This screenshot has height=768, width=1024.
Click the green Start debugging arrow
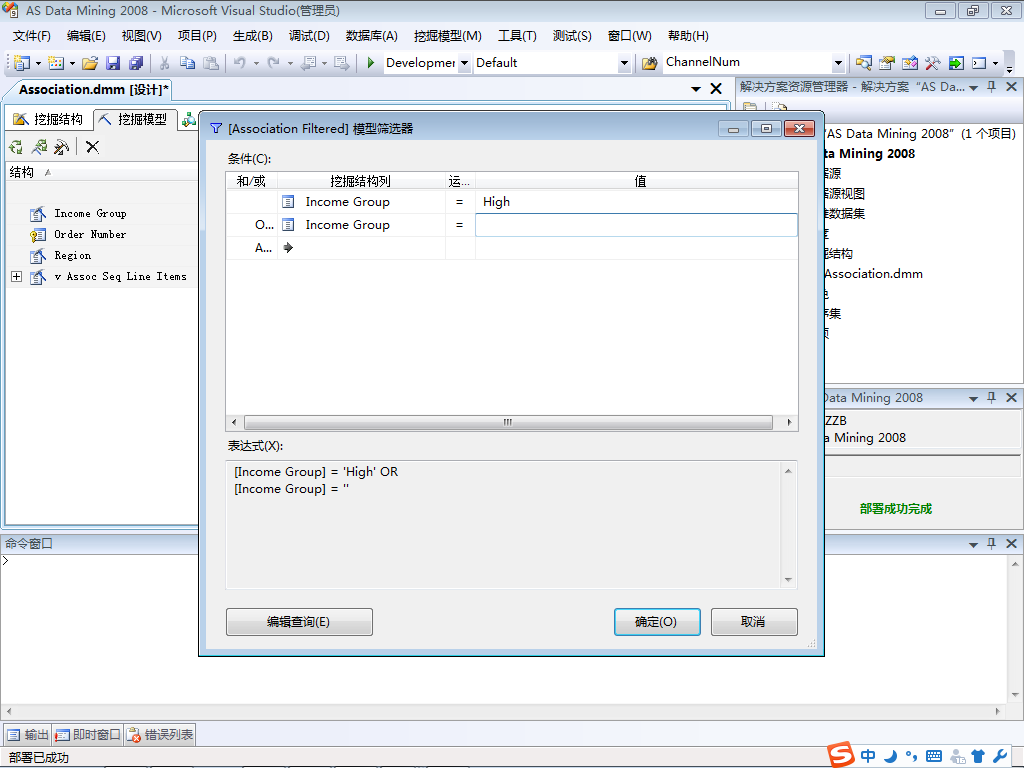tap(370, 63)
